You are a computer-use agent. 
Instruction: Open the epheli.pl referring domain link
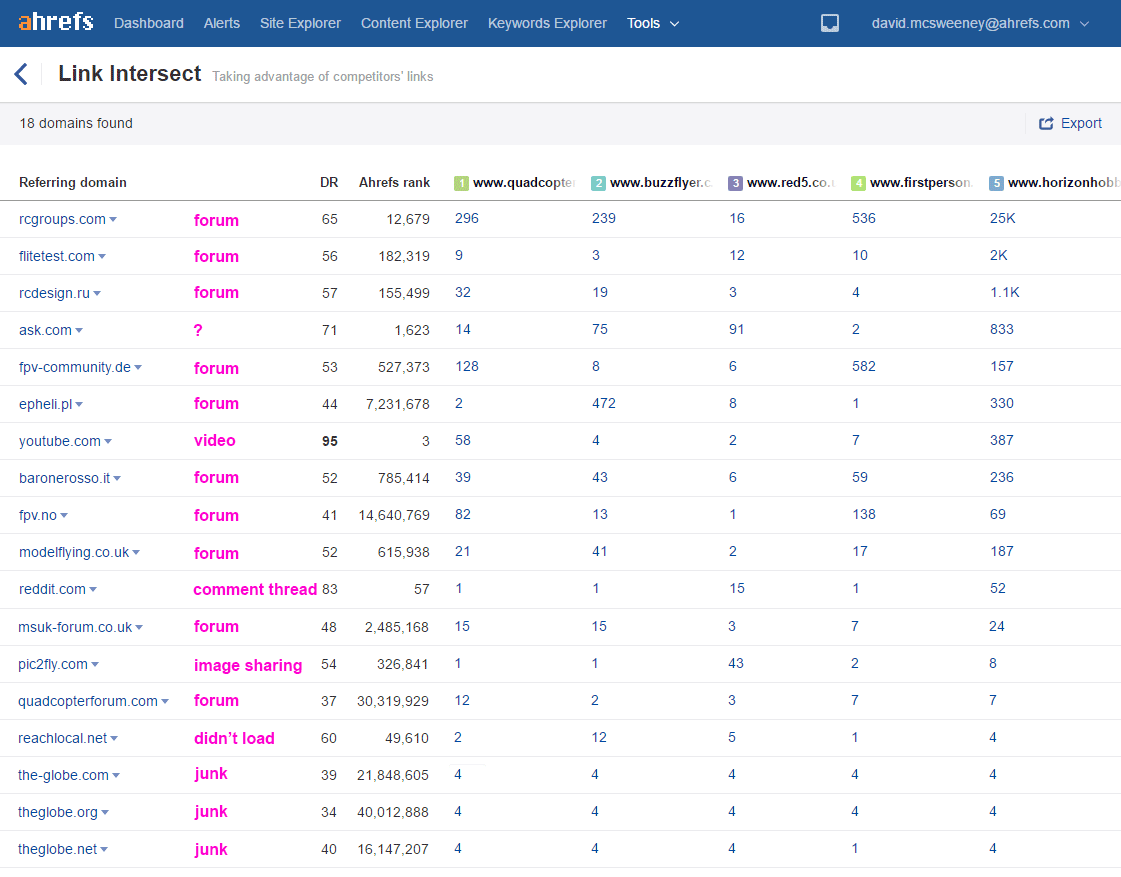pos(46,405)
